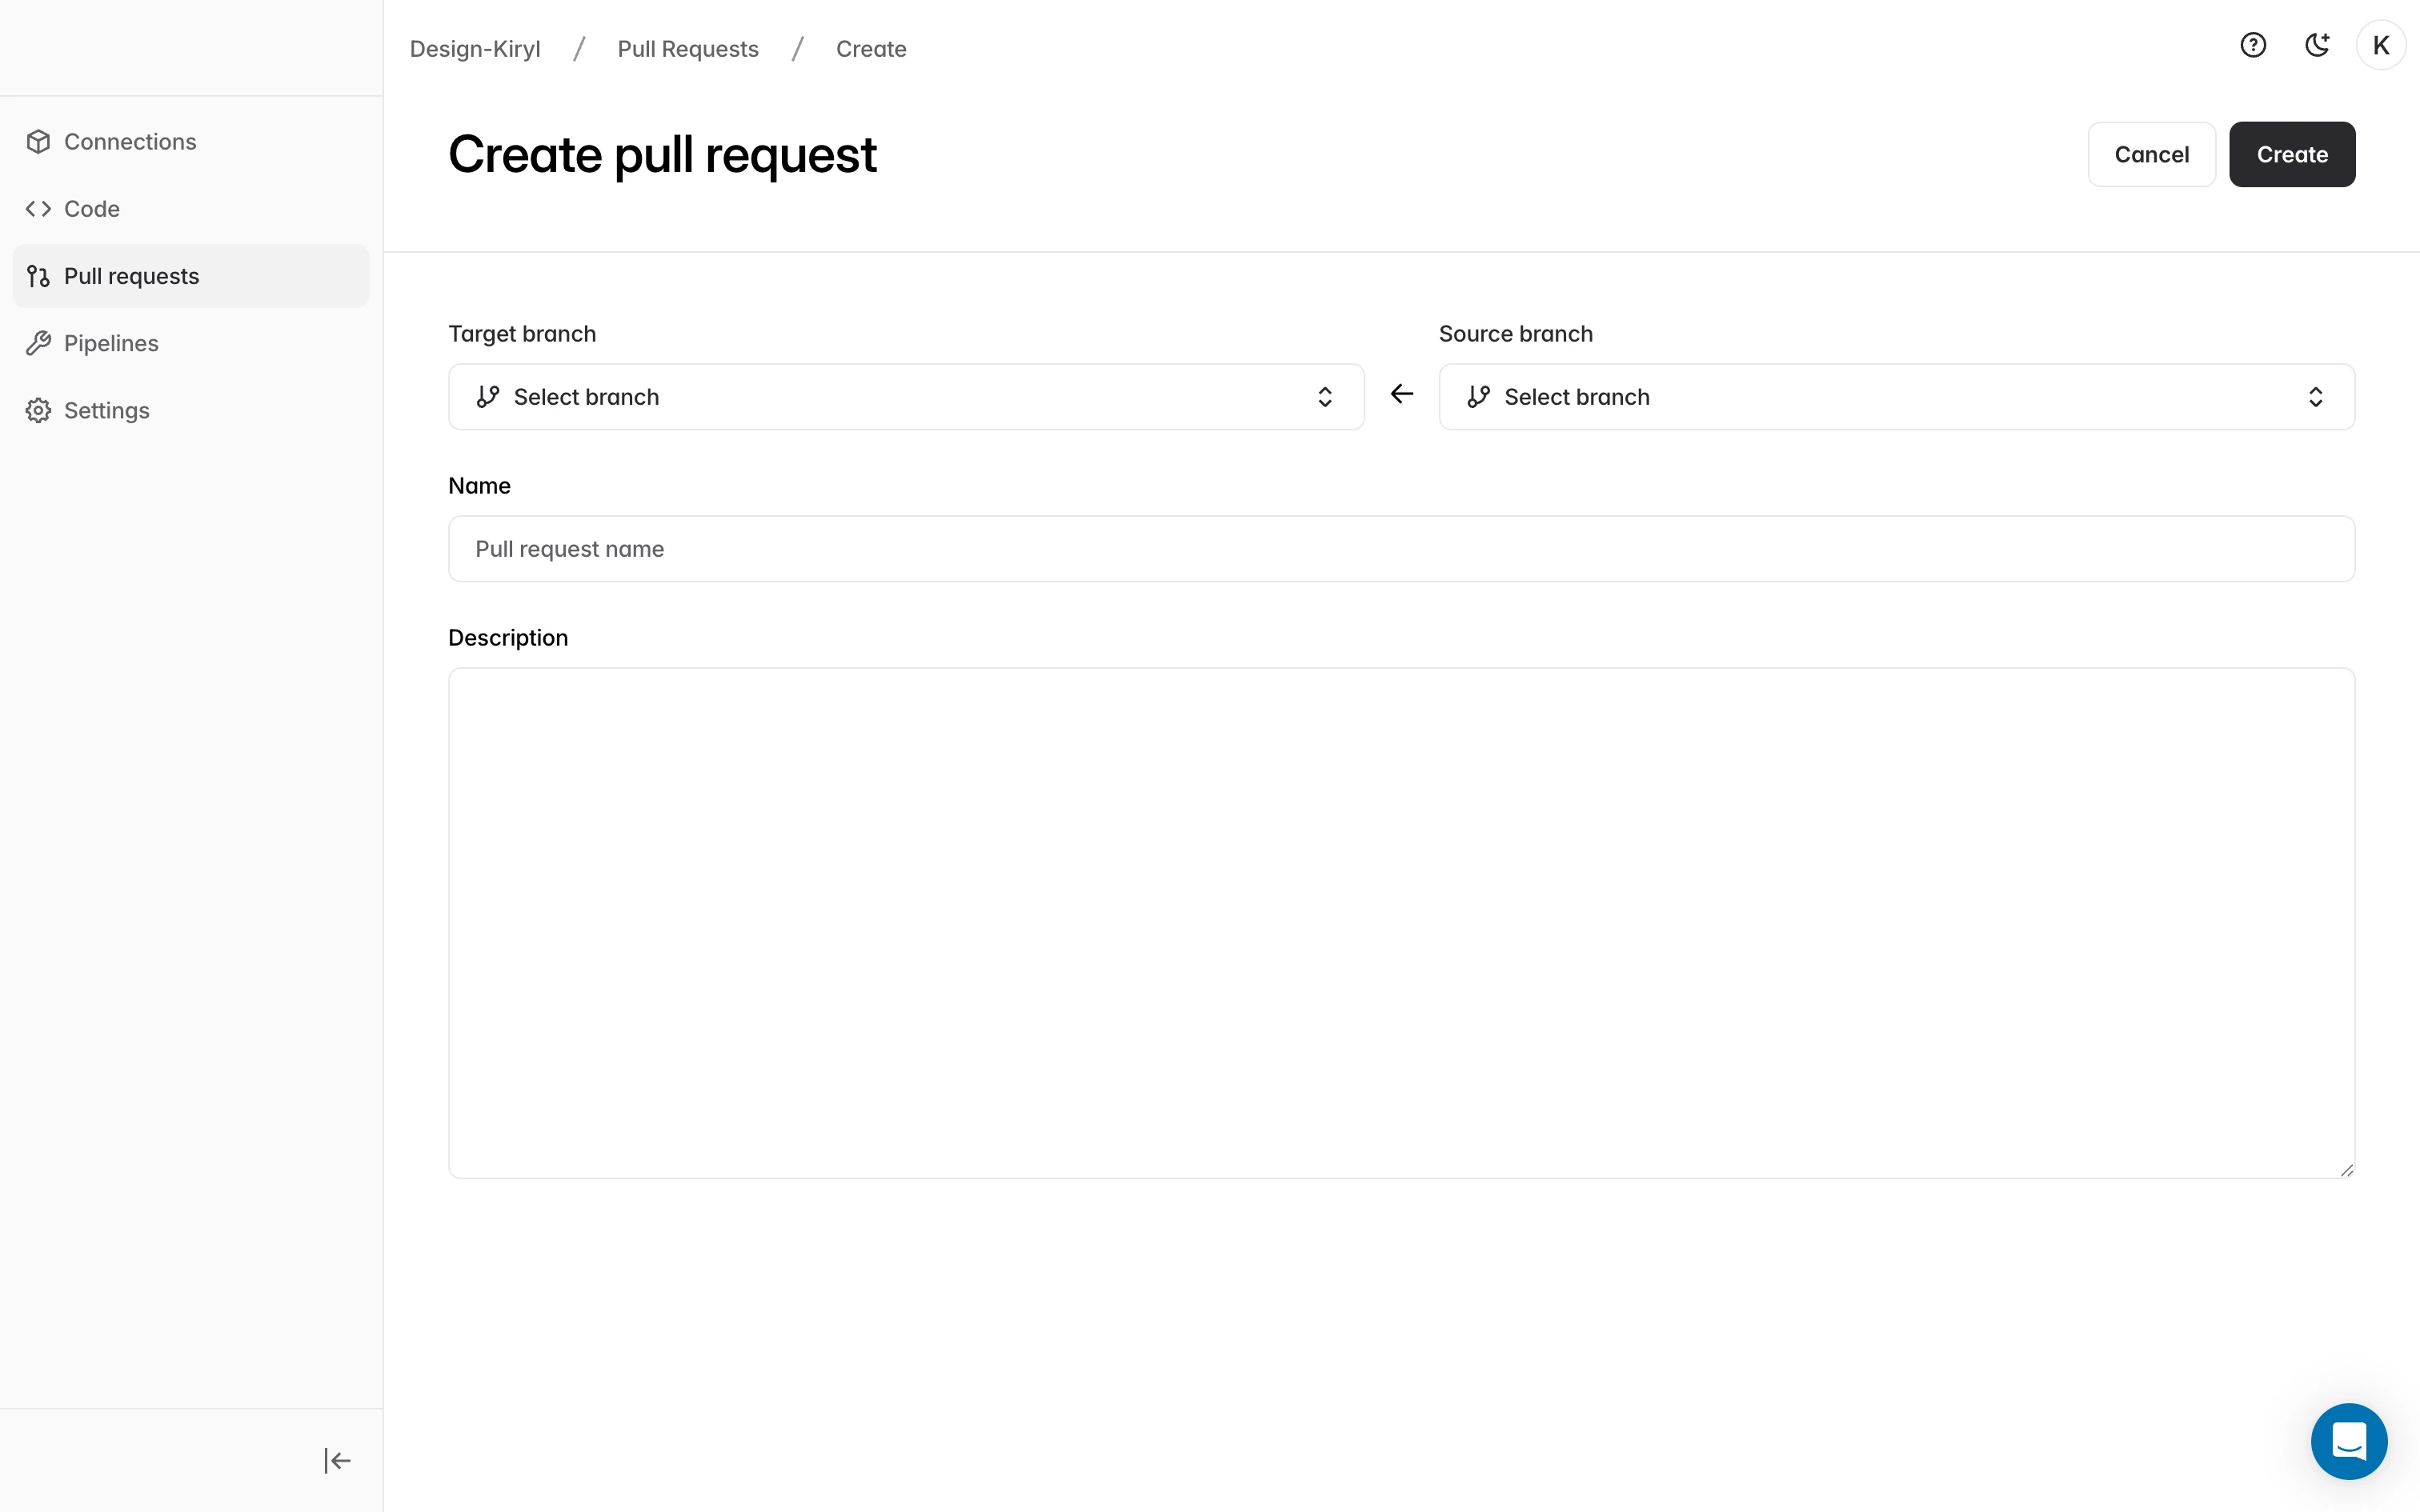Click the Cancel button
Screen dimensions: 2420x1512
click(2151, 155)
